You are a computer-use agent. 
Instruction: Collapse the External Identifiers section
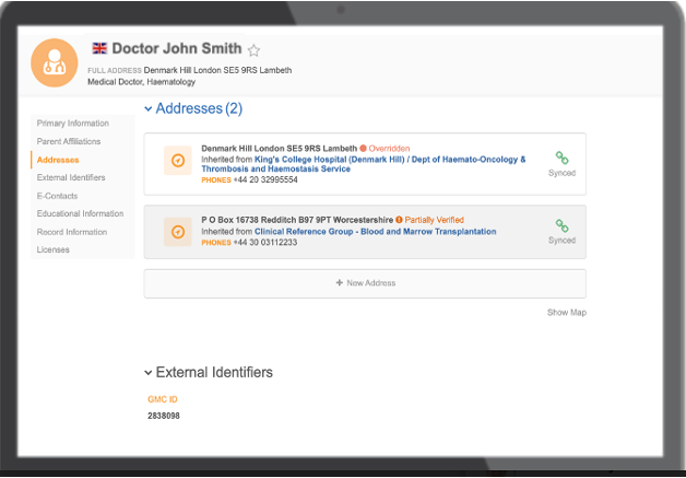pos(148,373)
